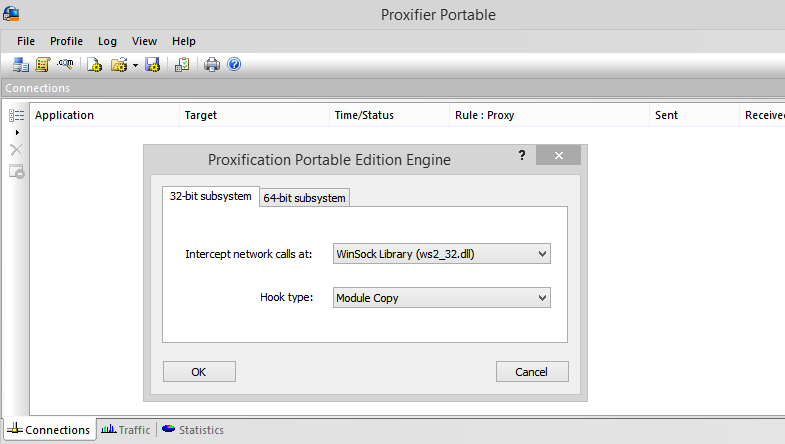Click the Proxifier app icon in title bar
Image resolution: width=785 pixels, height=444 pixels.
pos(11,14)
